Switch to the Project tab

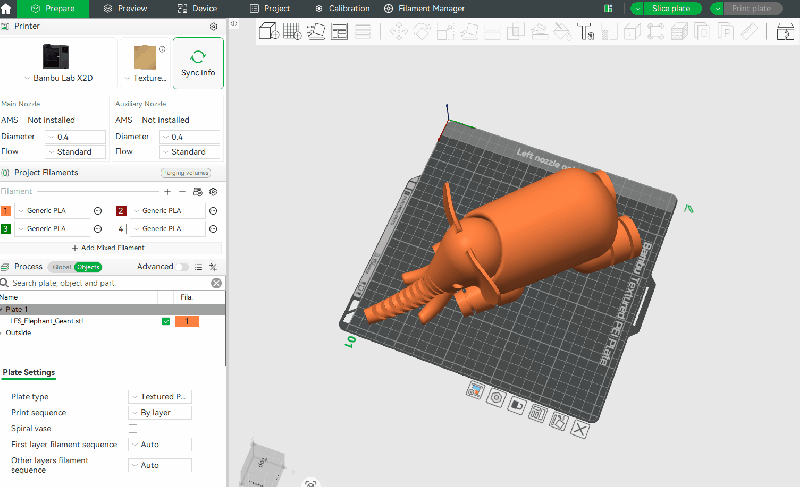[x=270, y=9]
